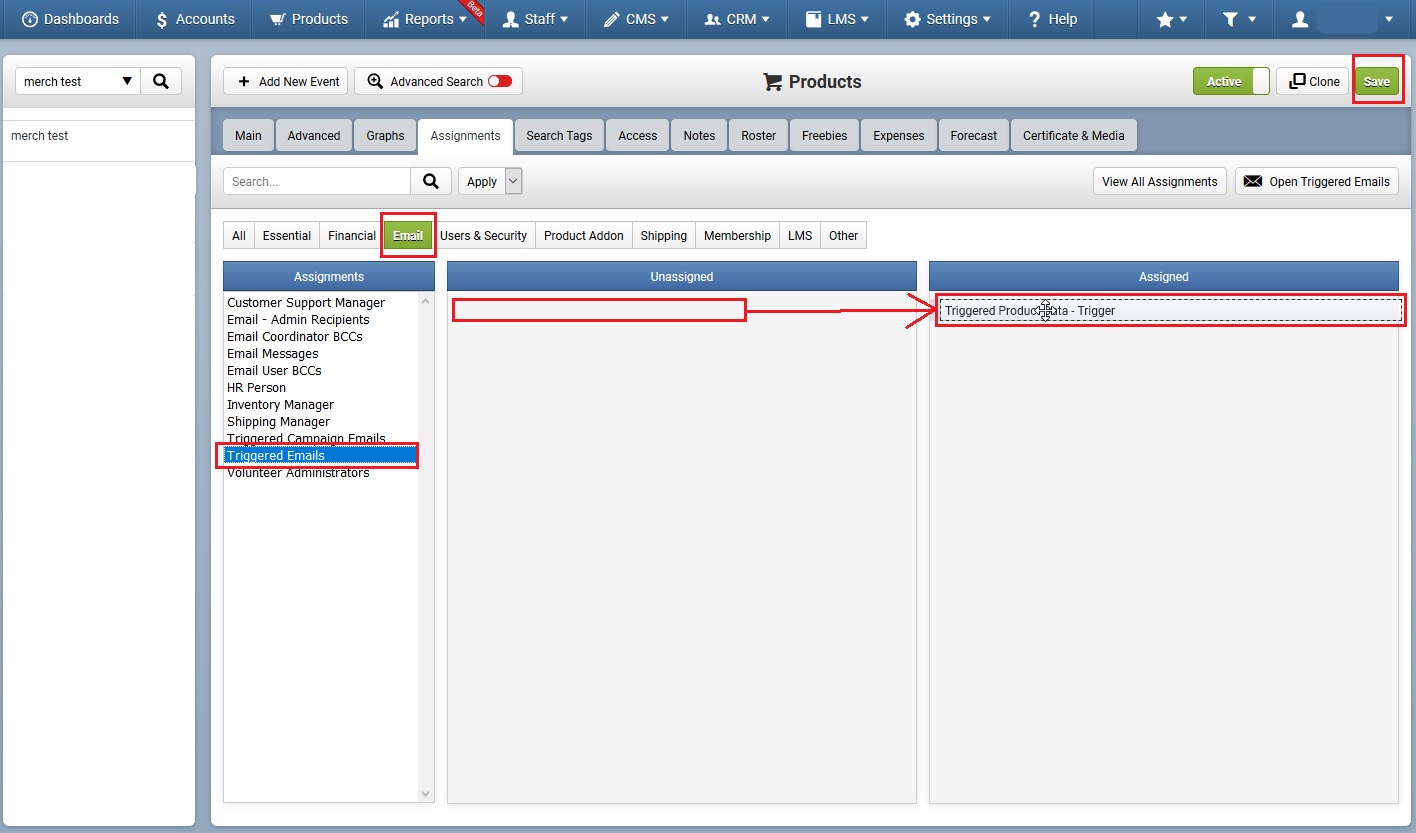Select the Users & Security filter
This screenshot has width=1416, height=833.
(x=484, y=236)
